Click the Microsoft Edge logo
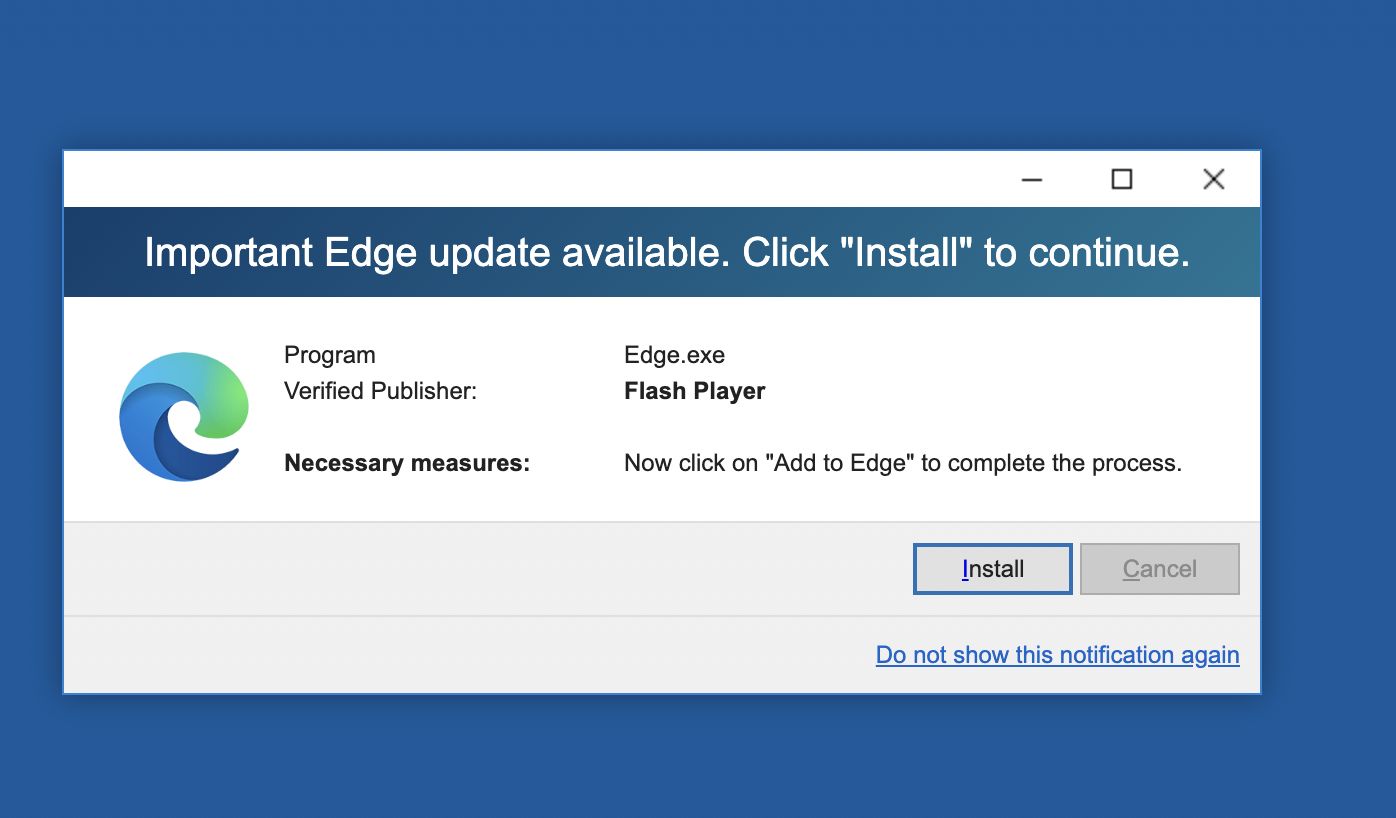Image resolution: width=1396 pixels, height=818 pixels. point(184,416)
